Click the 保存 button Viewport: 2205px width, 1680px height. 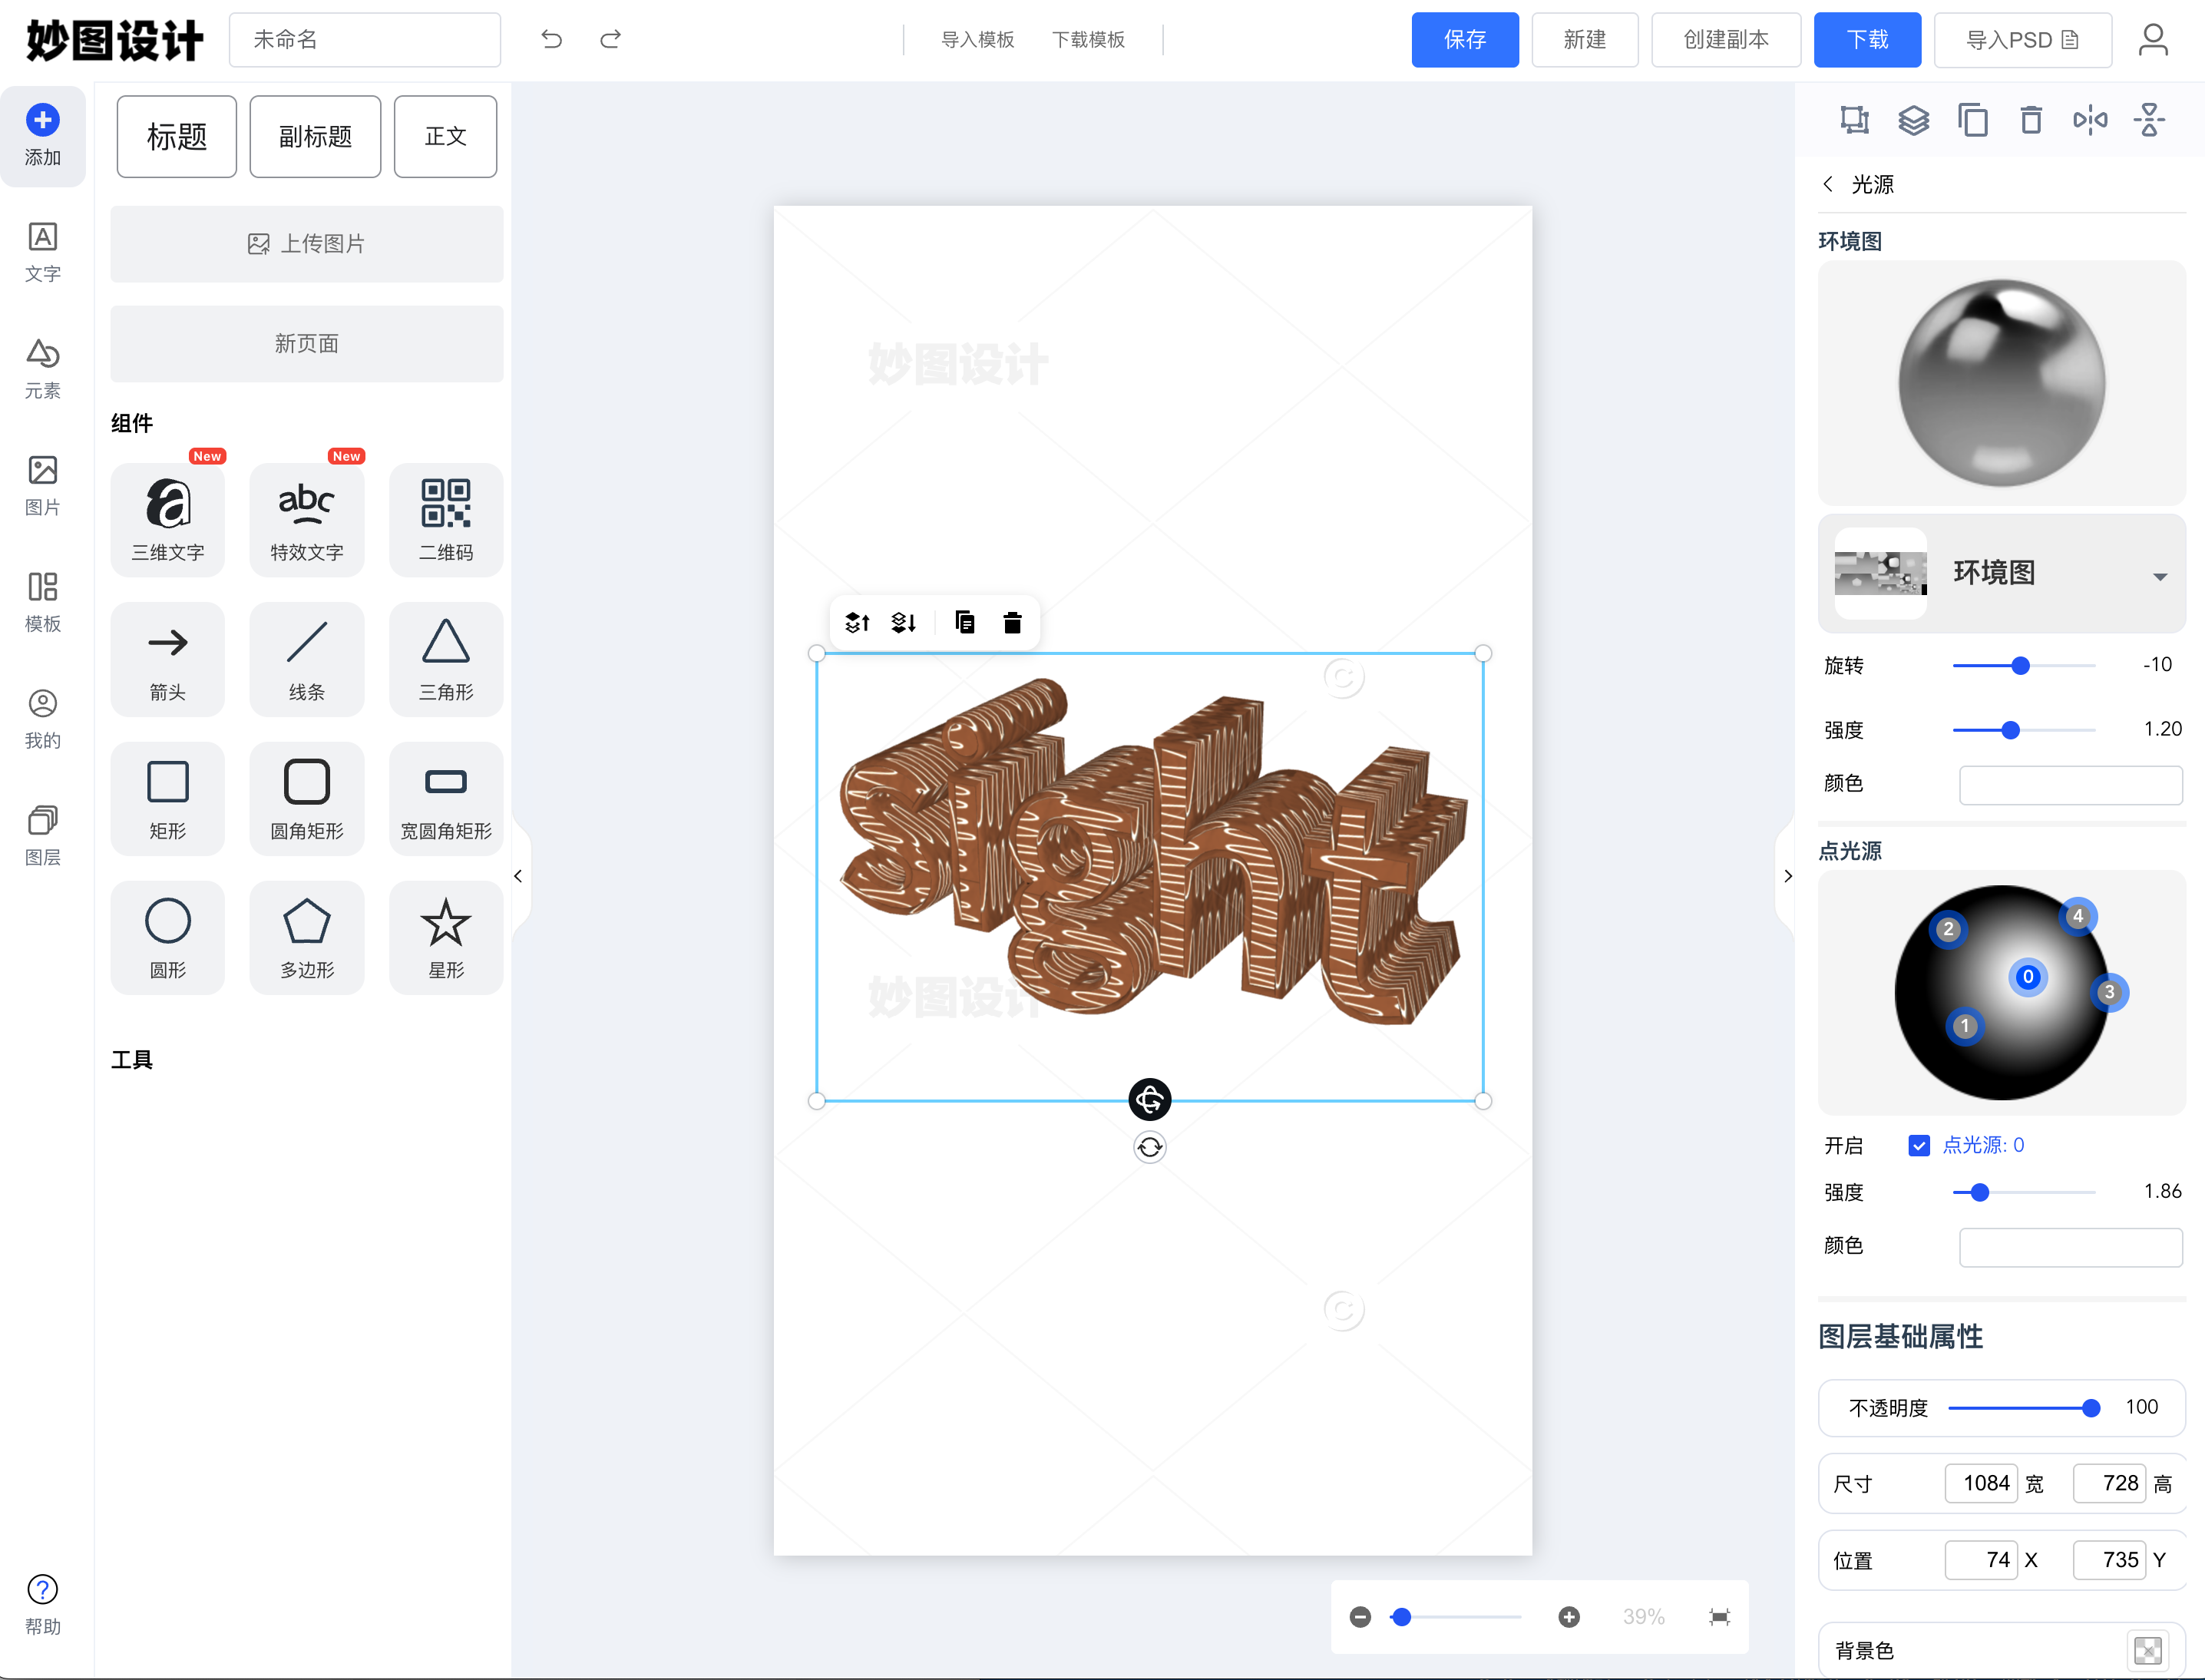pyautogui.click(x=1464, y=39)
